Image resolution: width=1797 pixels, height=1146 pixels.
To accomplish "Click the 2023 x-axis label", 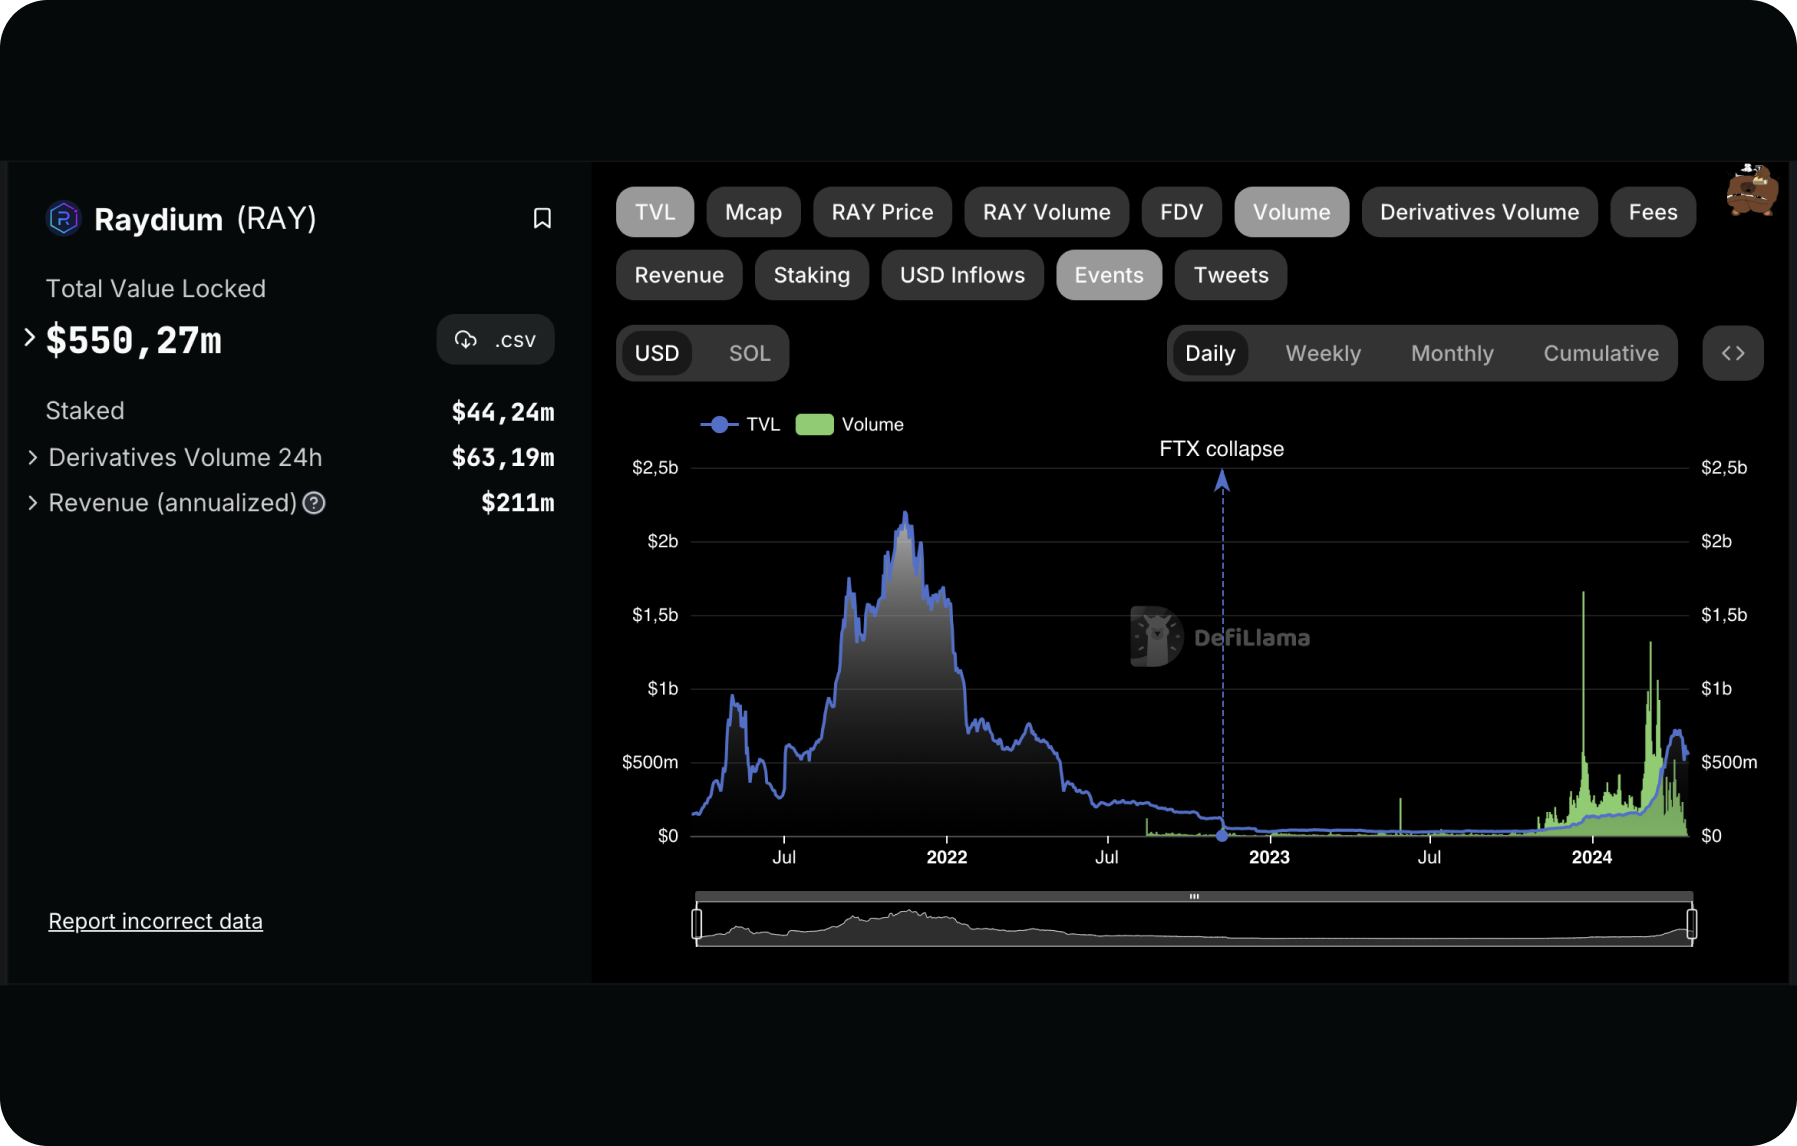I will 1269,857.
